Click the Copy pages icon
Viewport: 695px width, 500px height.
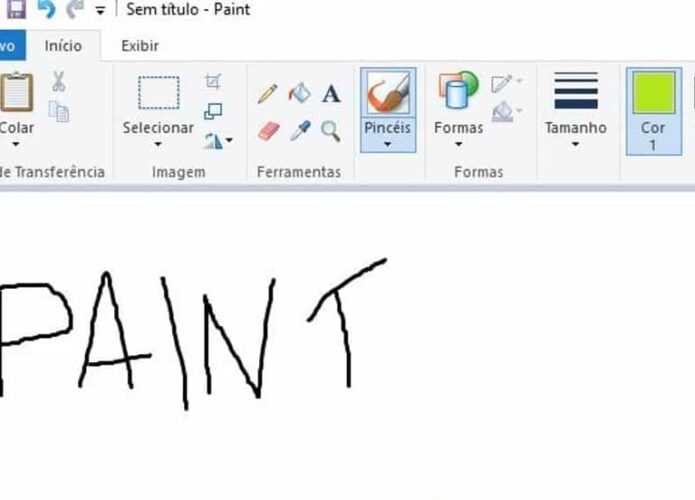click(59, 111)
